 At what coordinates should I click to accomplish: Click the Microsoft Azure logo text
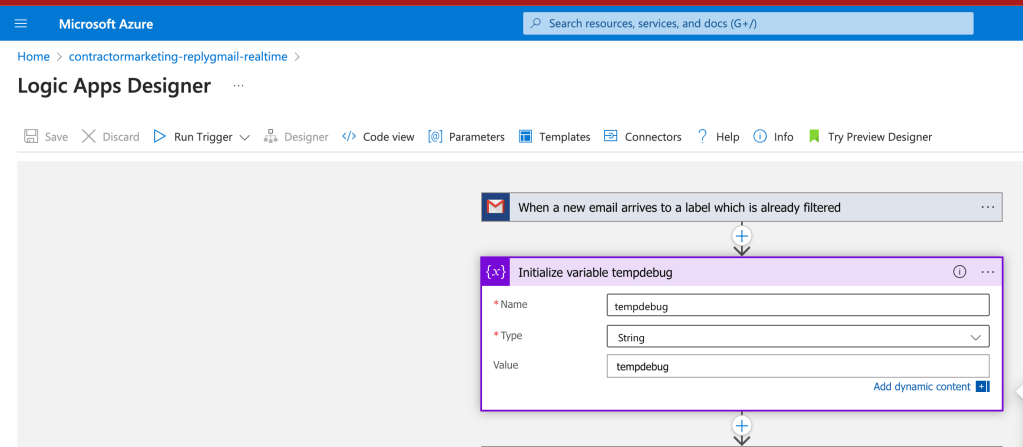(x=106, y=24)
